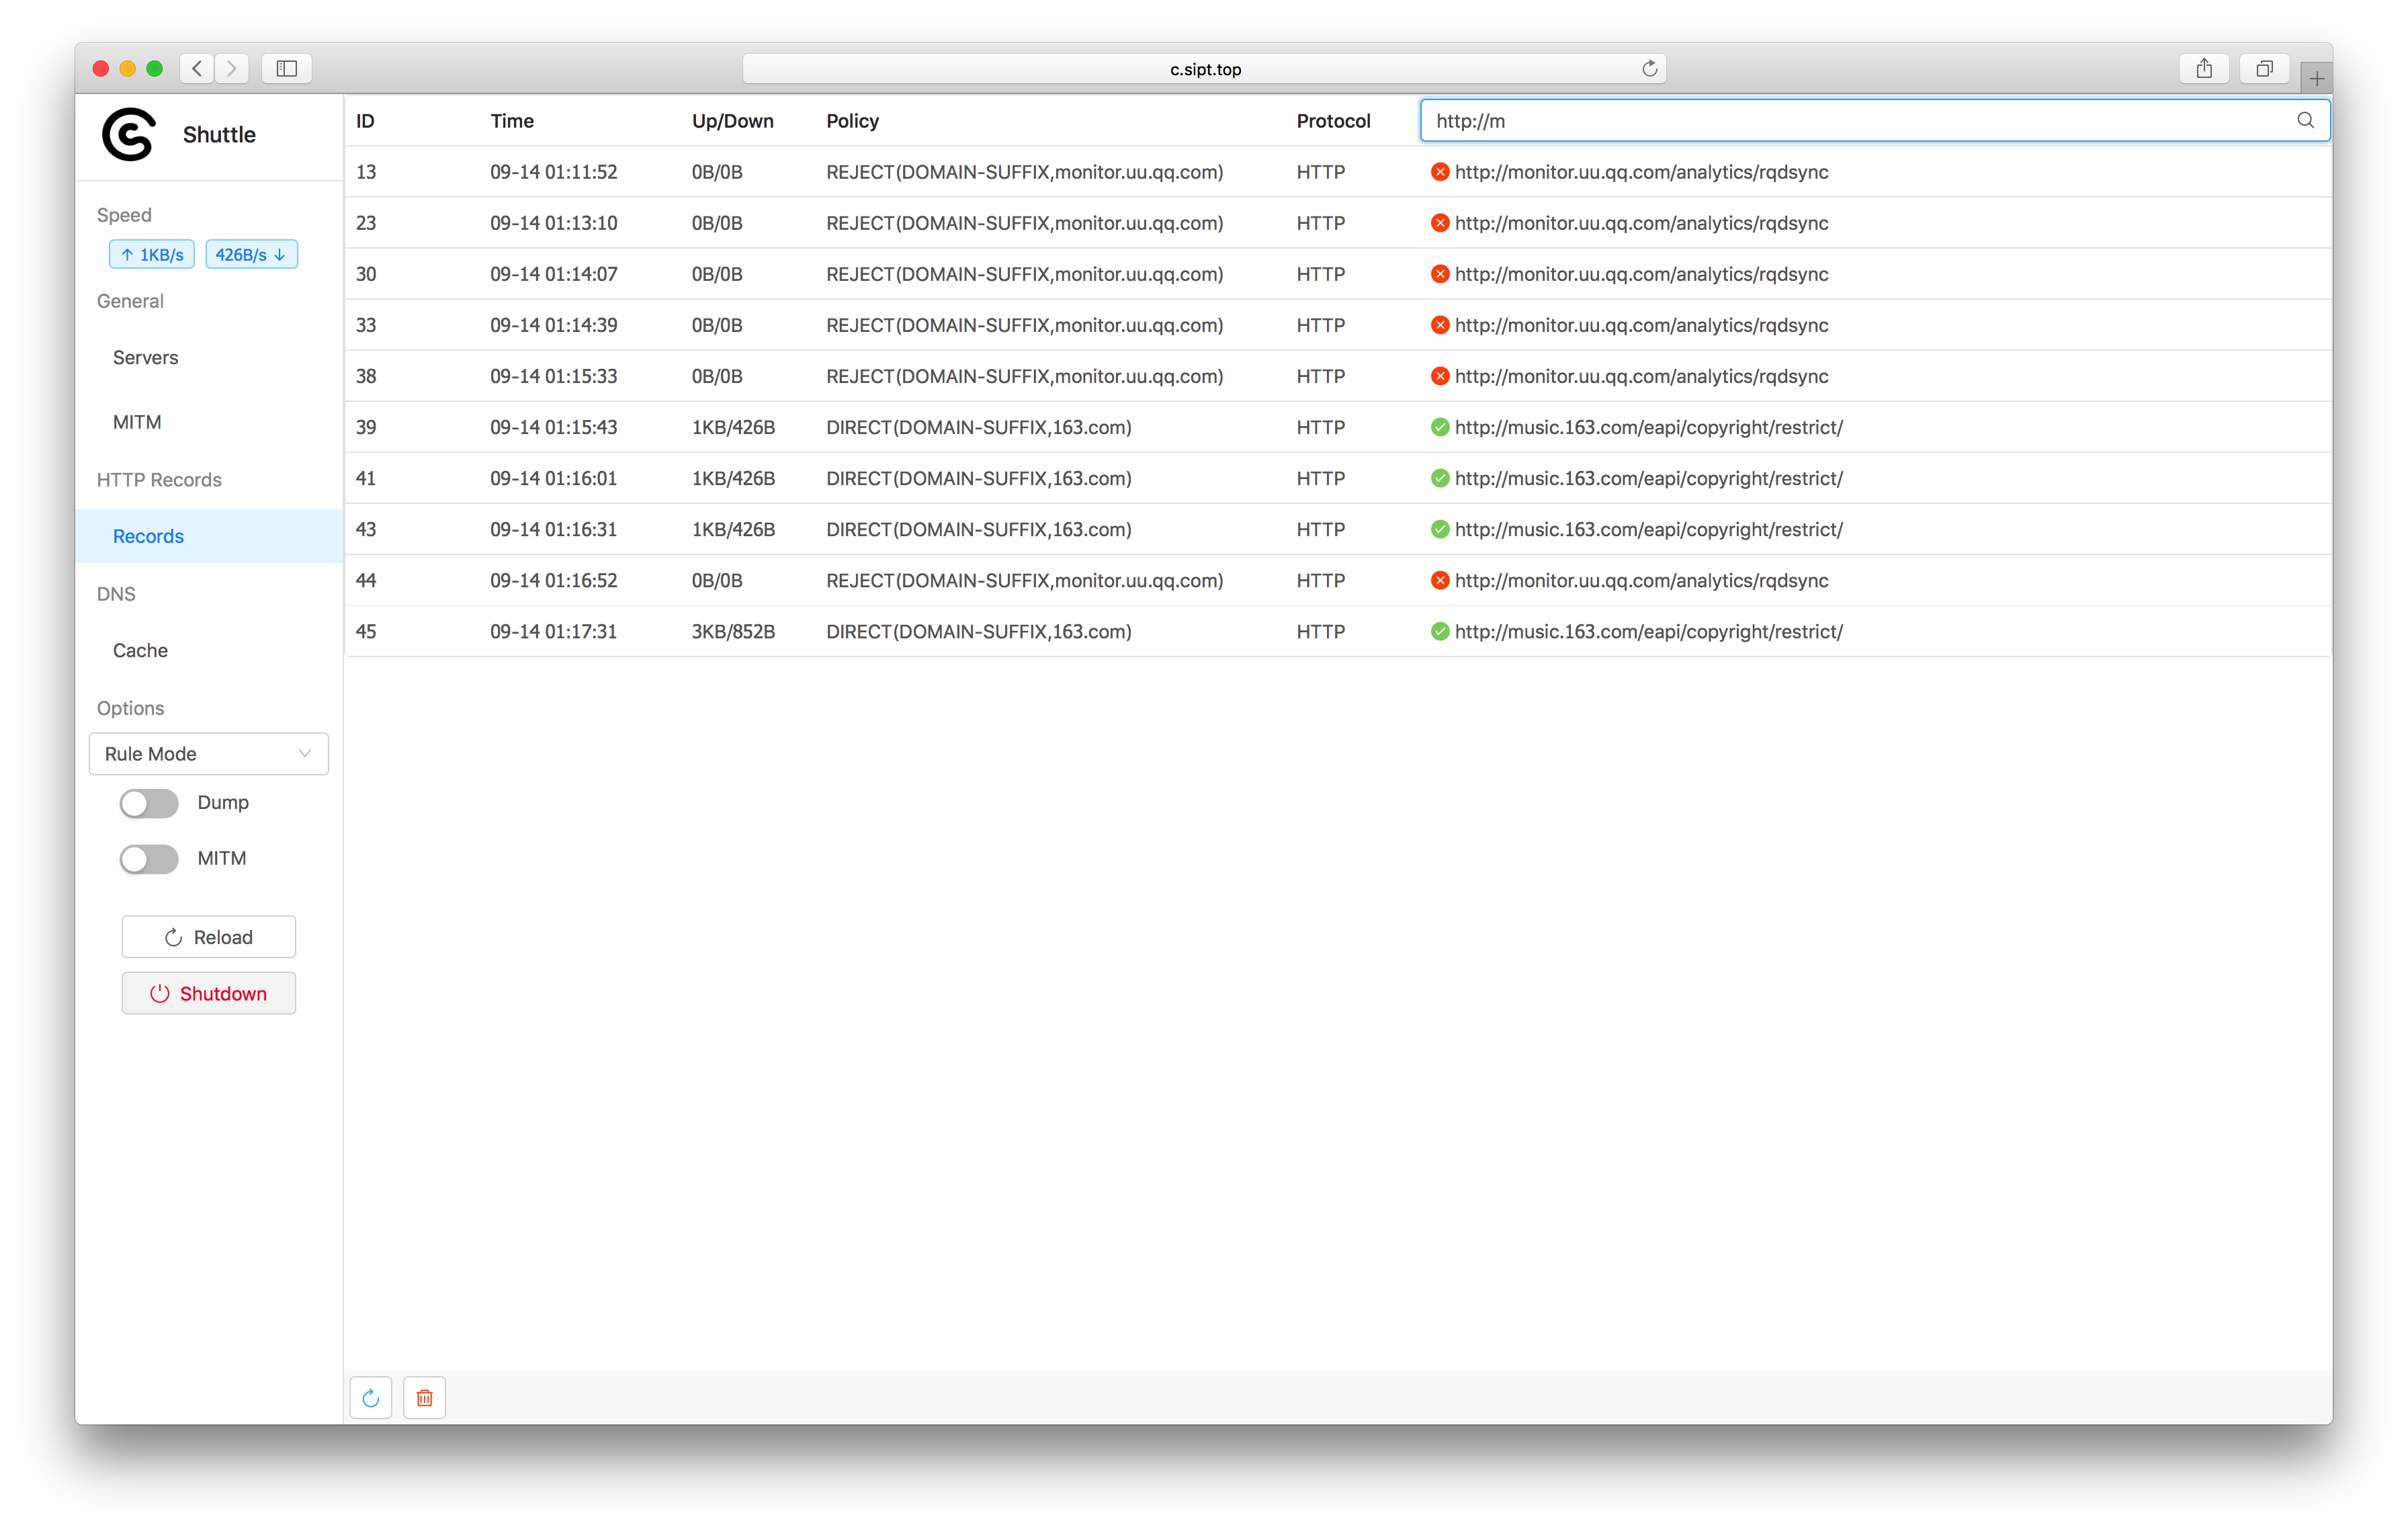Open a new browser tab with plus

(x=2316, y=78)
